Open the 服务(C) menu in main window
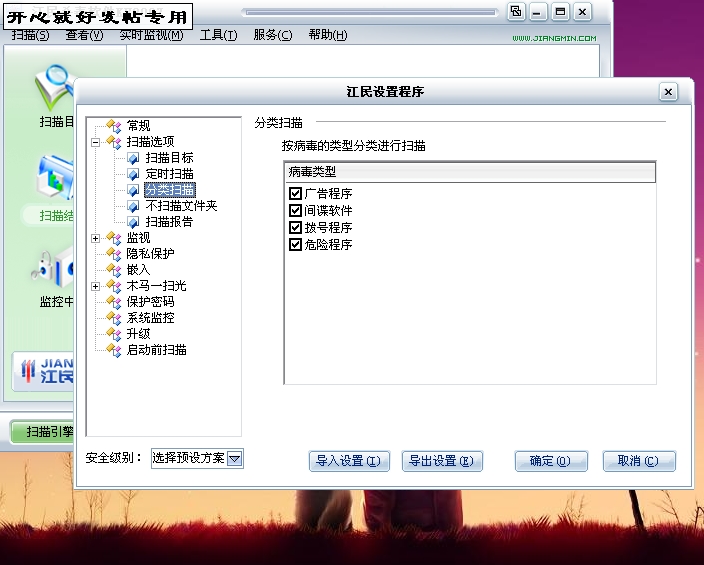704x565 pixels. click(273, 35)
